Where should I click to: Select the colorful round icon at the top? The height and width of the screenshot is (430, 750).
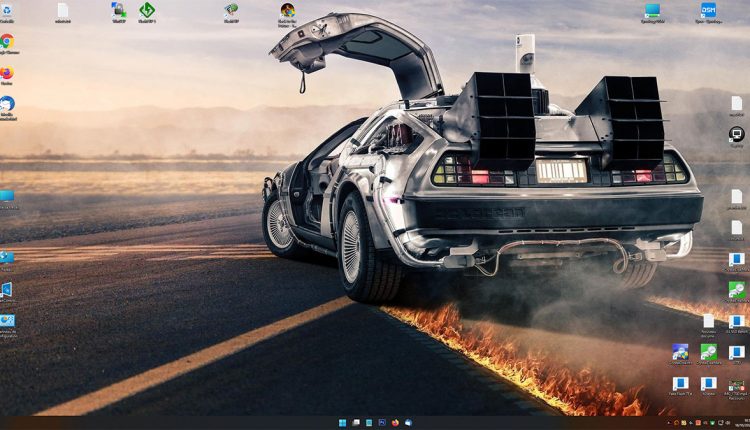point(287,10)
